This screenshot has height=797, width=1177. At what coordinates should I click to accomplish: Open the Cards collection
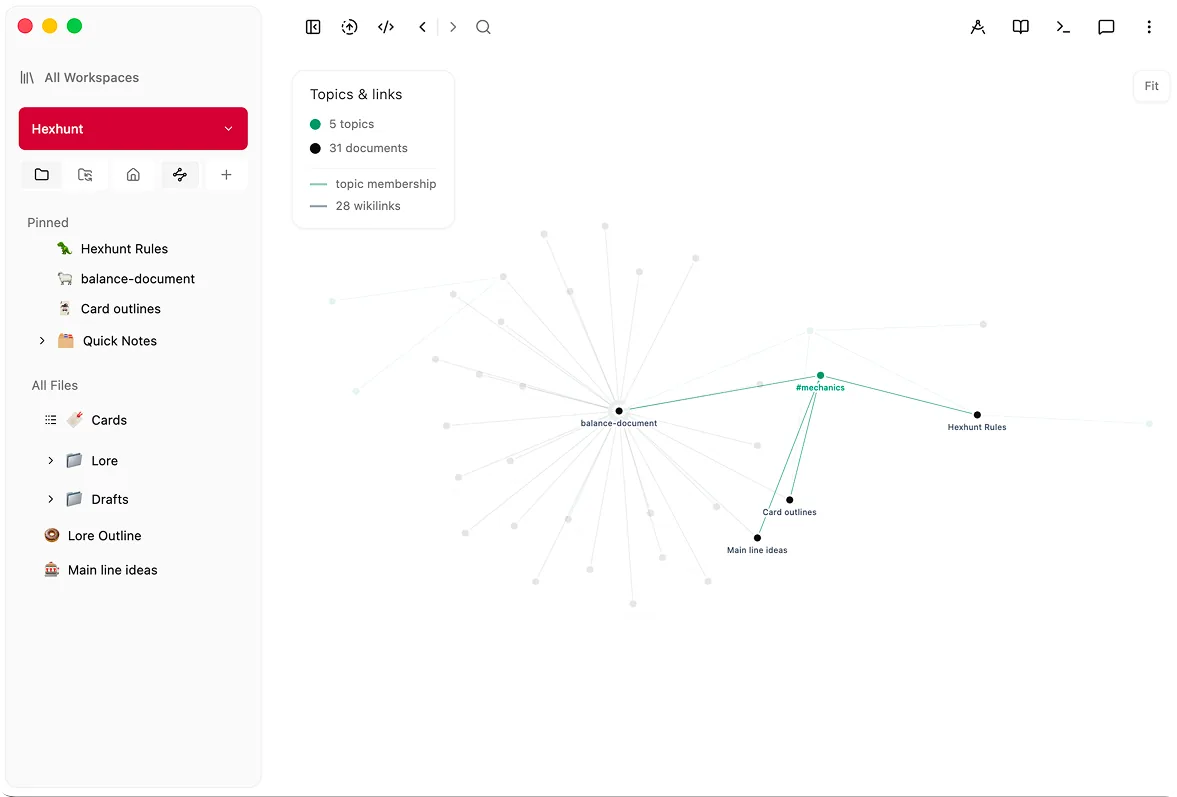(109, 420)
